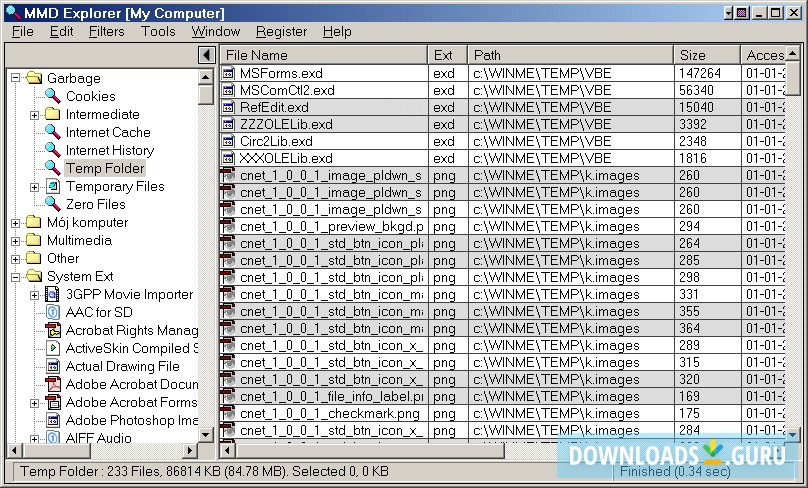
Task: Select cnet_1_0_0_1_file_info_label file row
Action: (x=503, y=396)
